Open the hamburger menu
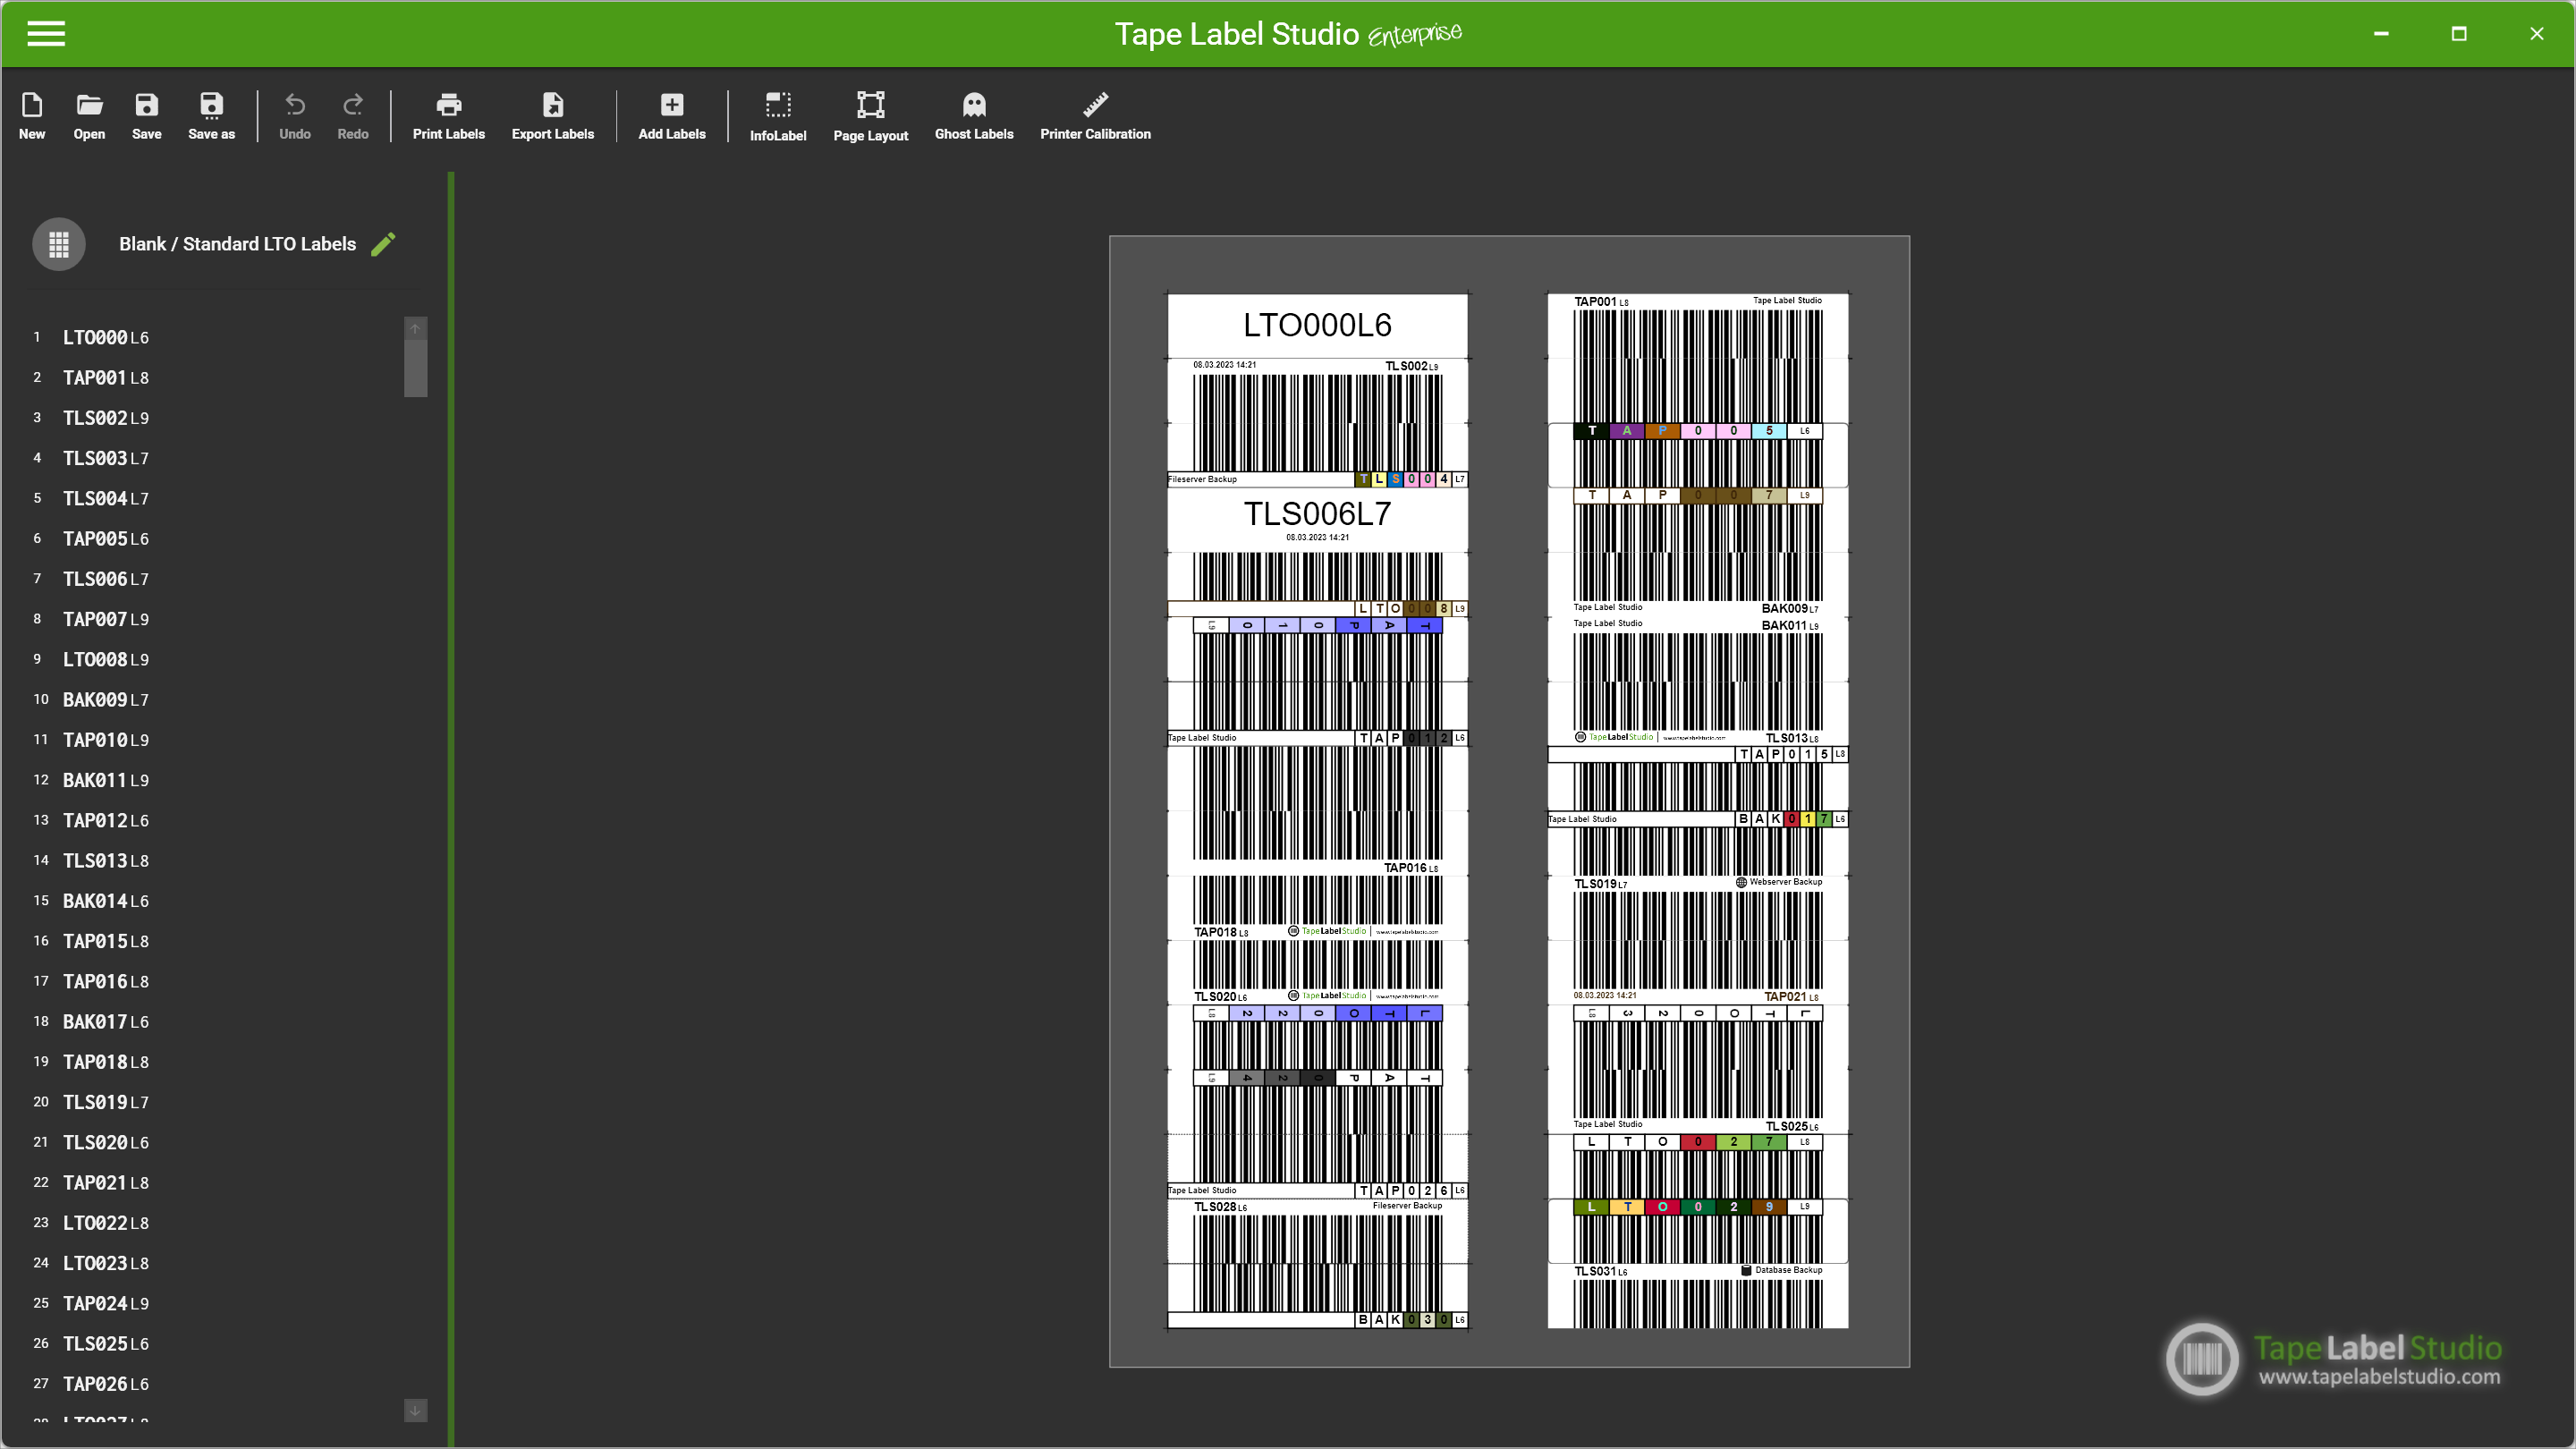This screenshot has height=1449, width=2576. [x=46, y=34]
